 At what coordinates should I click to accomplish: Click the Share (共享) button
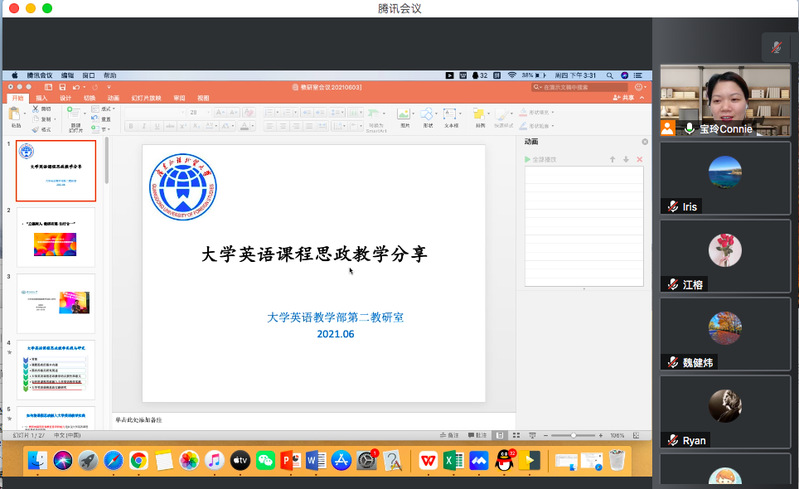point(624,98)
